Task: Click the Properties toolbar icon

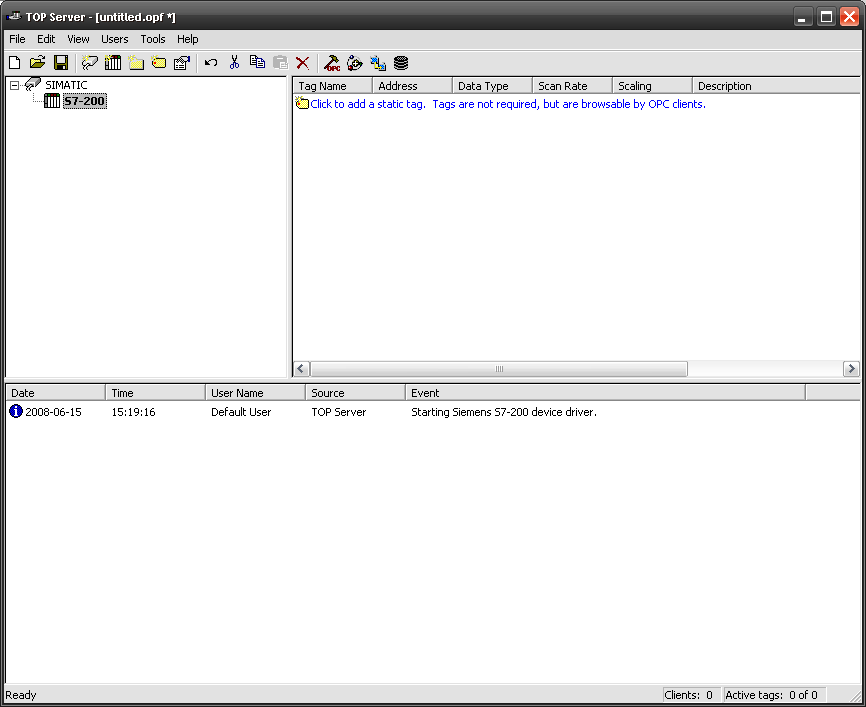Action: [182, 63]
